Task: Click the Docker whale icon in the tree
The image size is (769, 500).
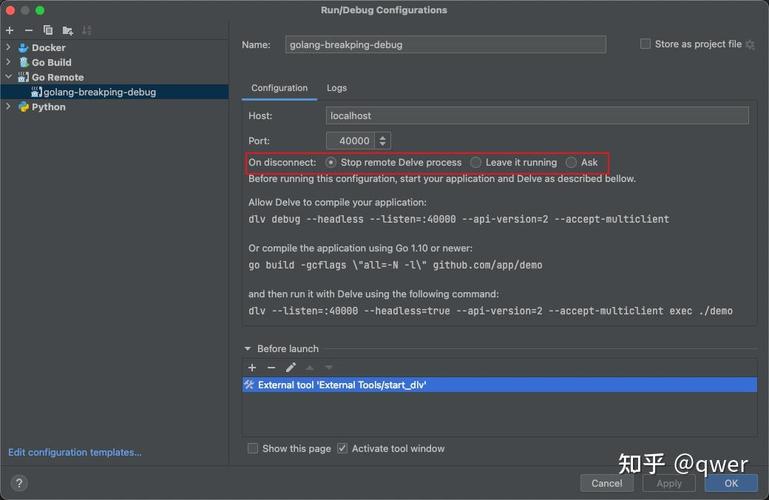Action: pos(24,48)
